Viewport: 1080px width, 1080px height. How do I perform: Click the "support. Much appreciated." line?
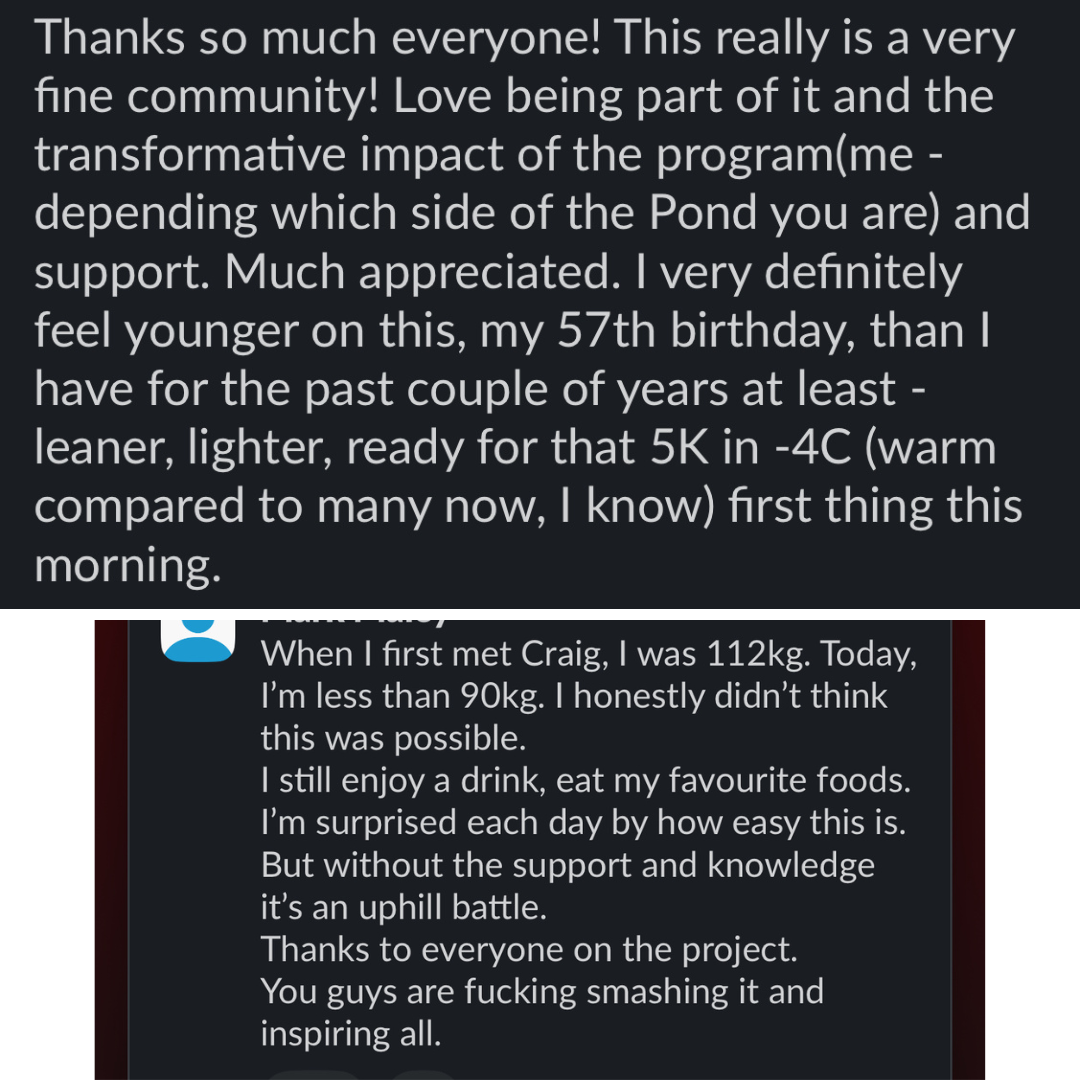click(x=498, y=272)
